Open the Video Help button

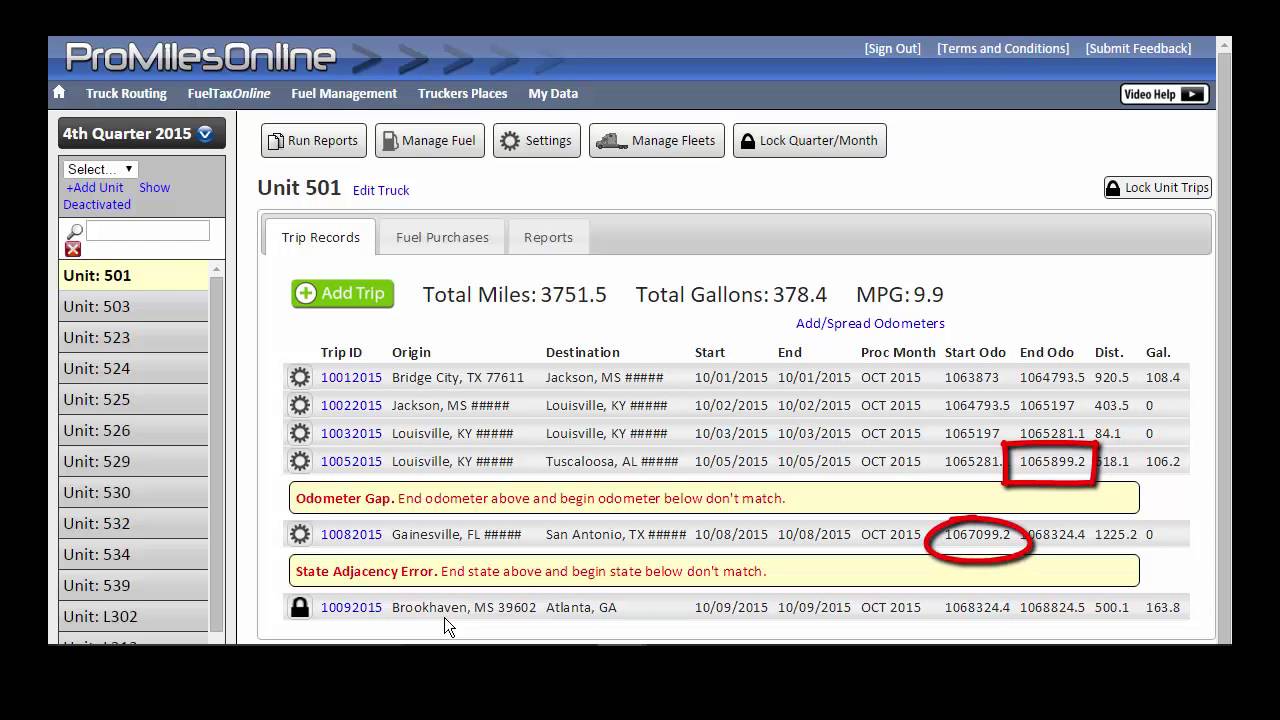[x=1165, y=94]
